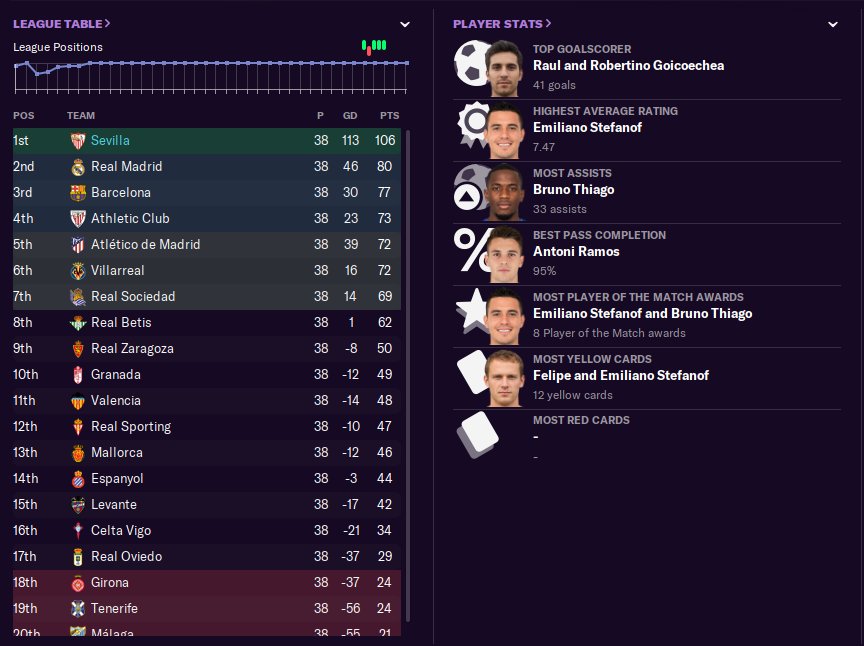Click the Villarreal yellow crest icon
Image resolution: width=864 pixels, height=646 pixels.
[x=78, y=271]
